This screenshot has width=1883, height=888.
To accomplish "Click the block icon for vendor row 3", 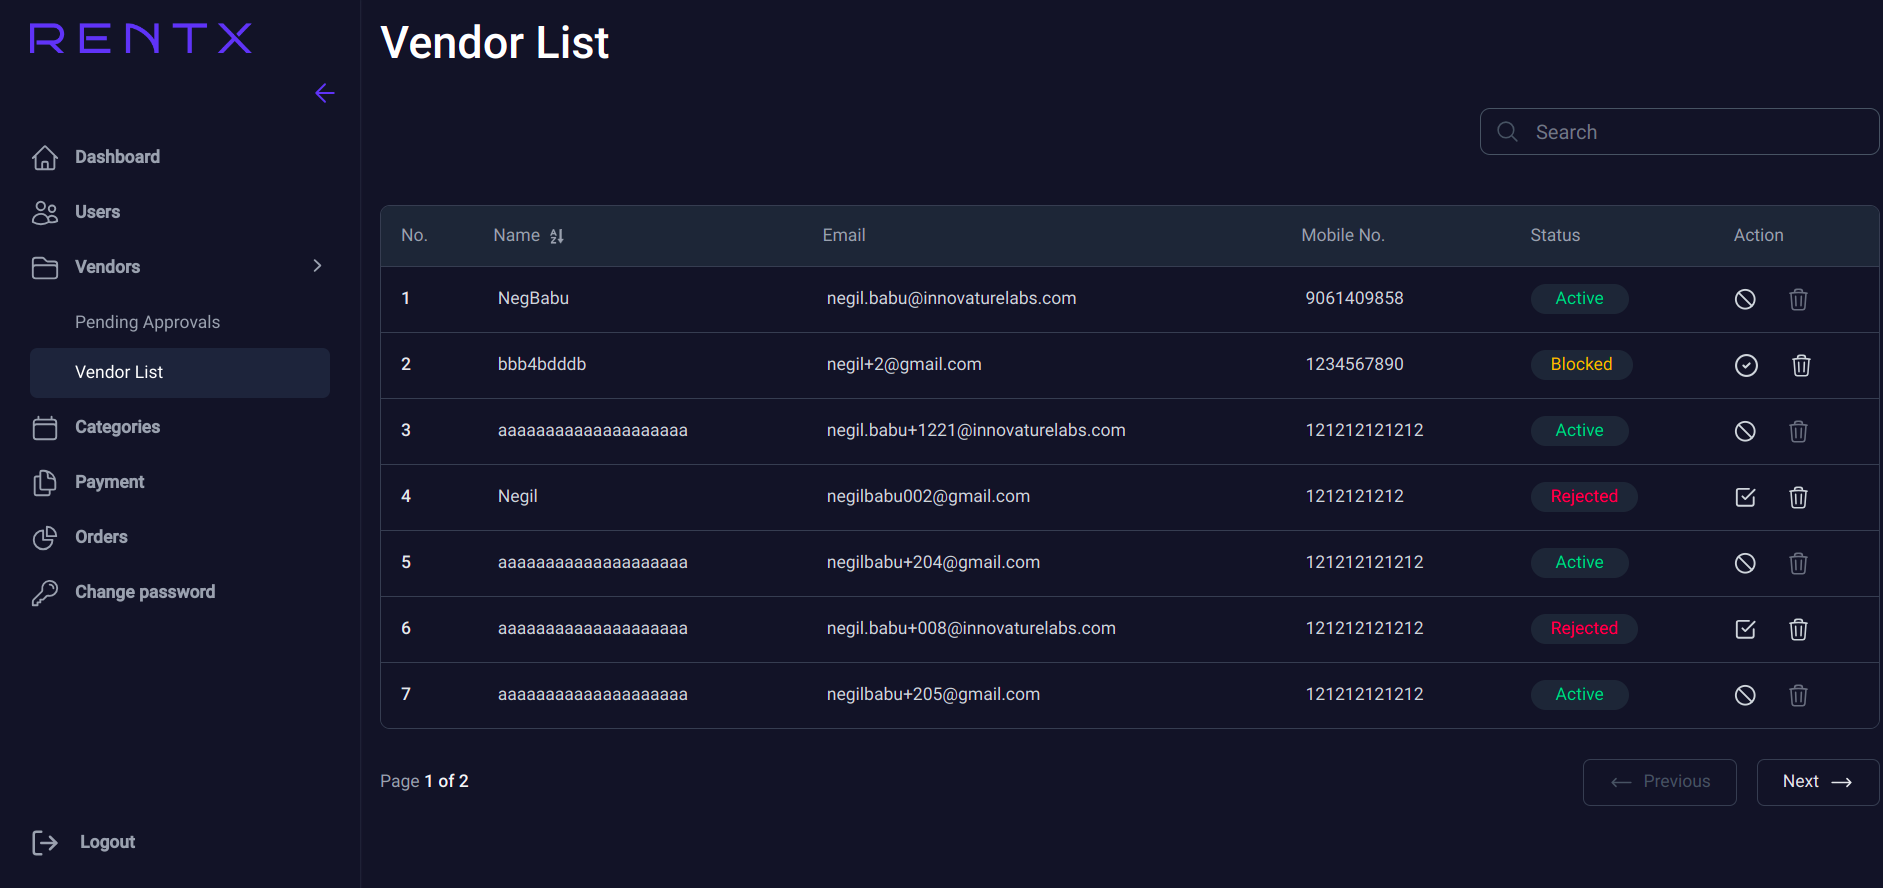I will (x=1744, y=431).
